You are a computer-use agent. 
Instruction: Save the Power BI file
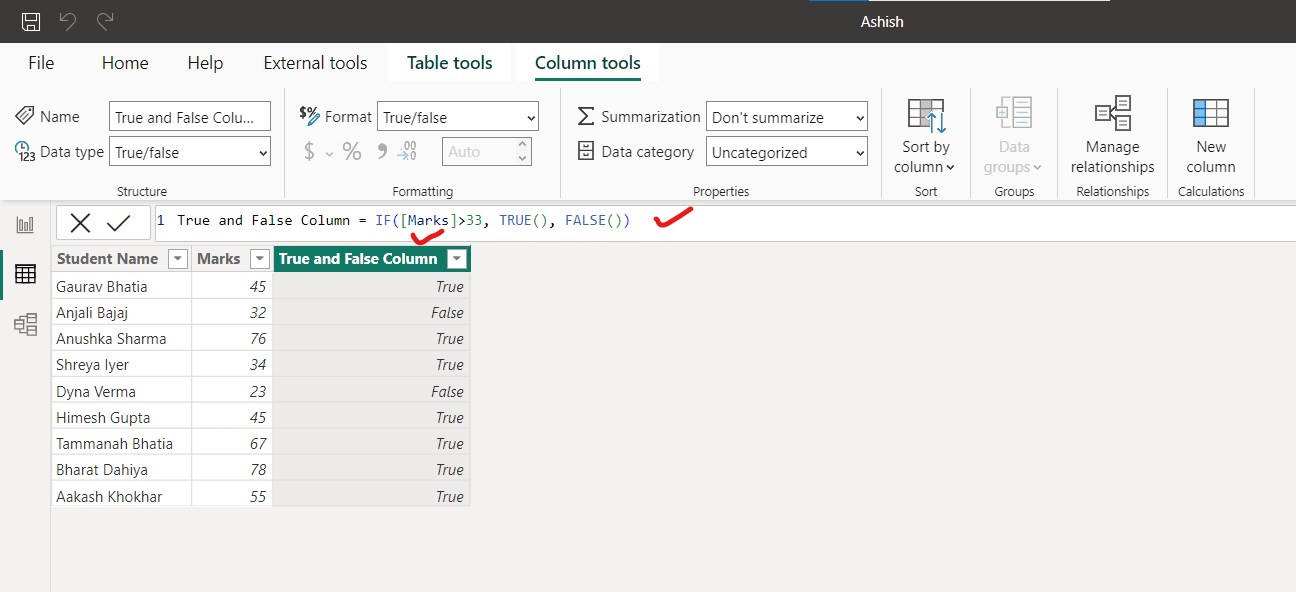tap(30, 21)
